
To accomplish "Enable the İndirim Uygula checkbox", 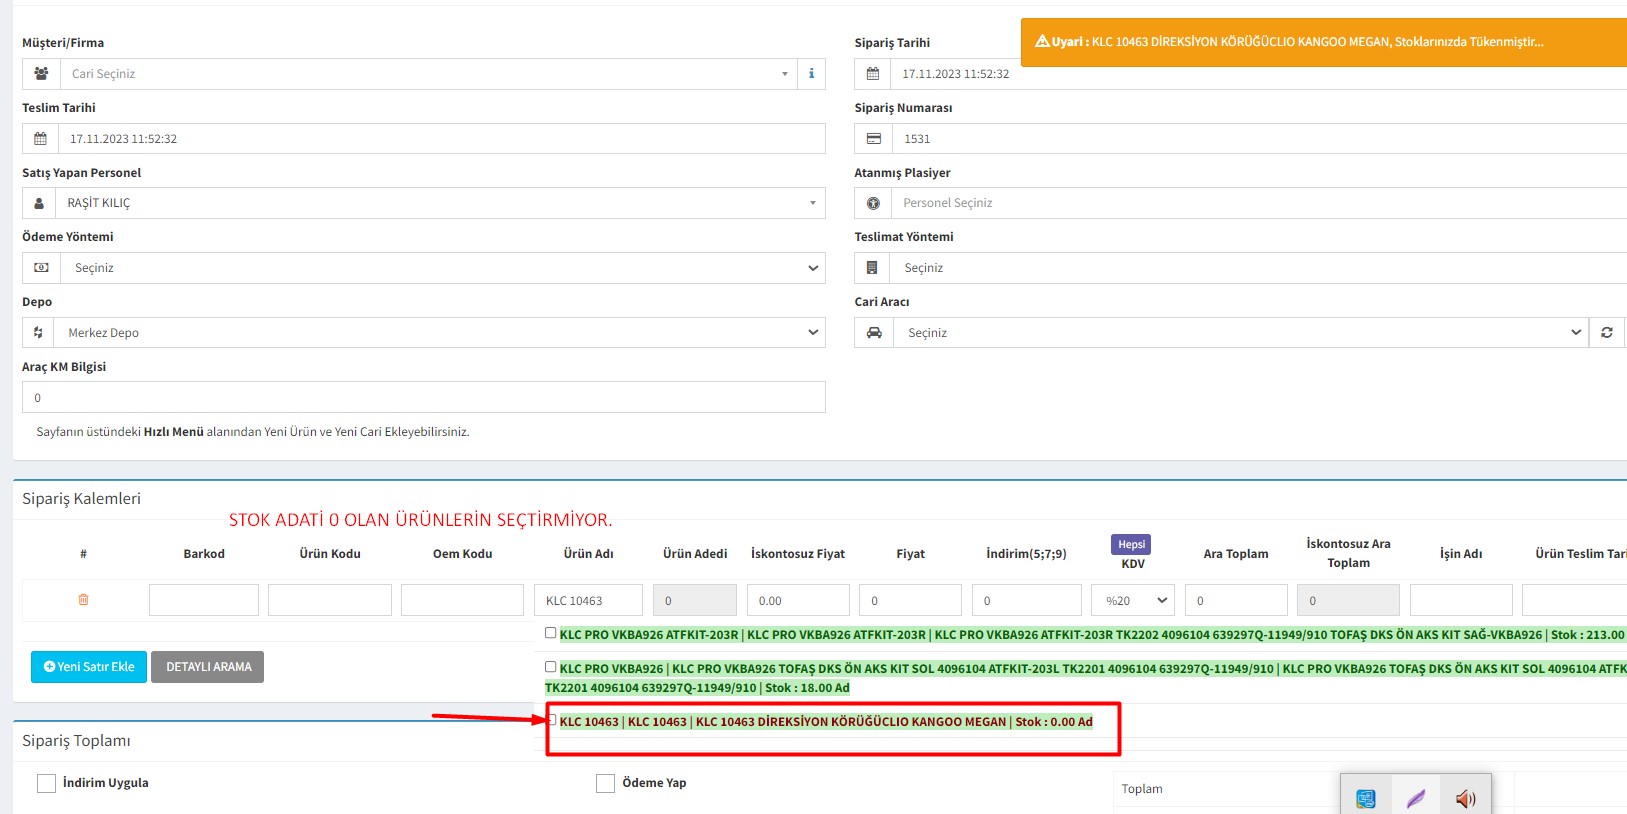I will (46, 783).
